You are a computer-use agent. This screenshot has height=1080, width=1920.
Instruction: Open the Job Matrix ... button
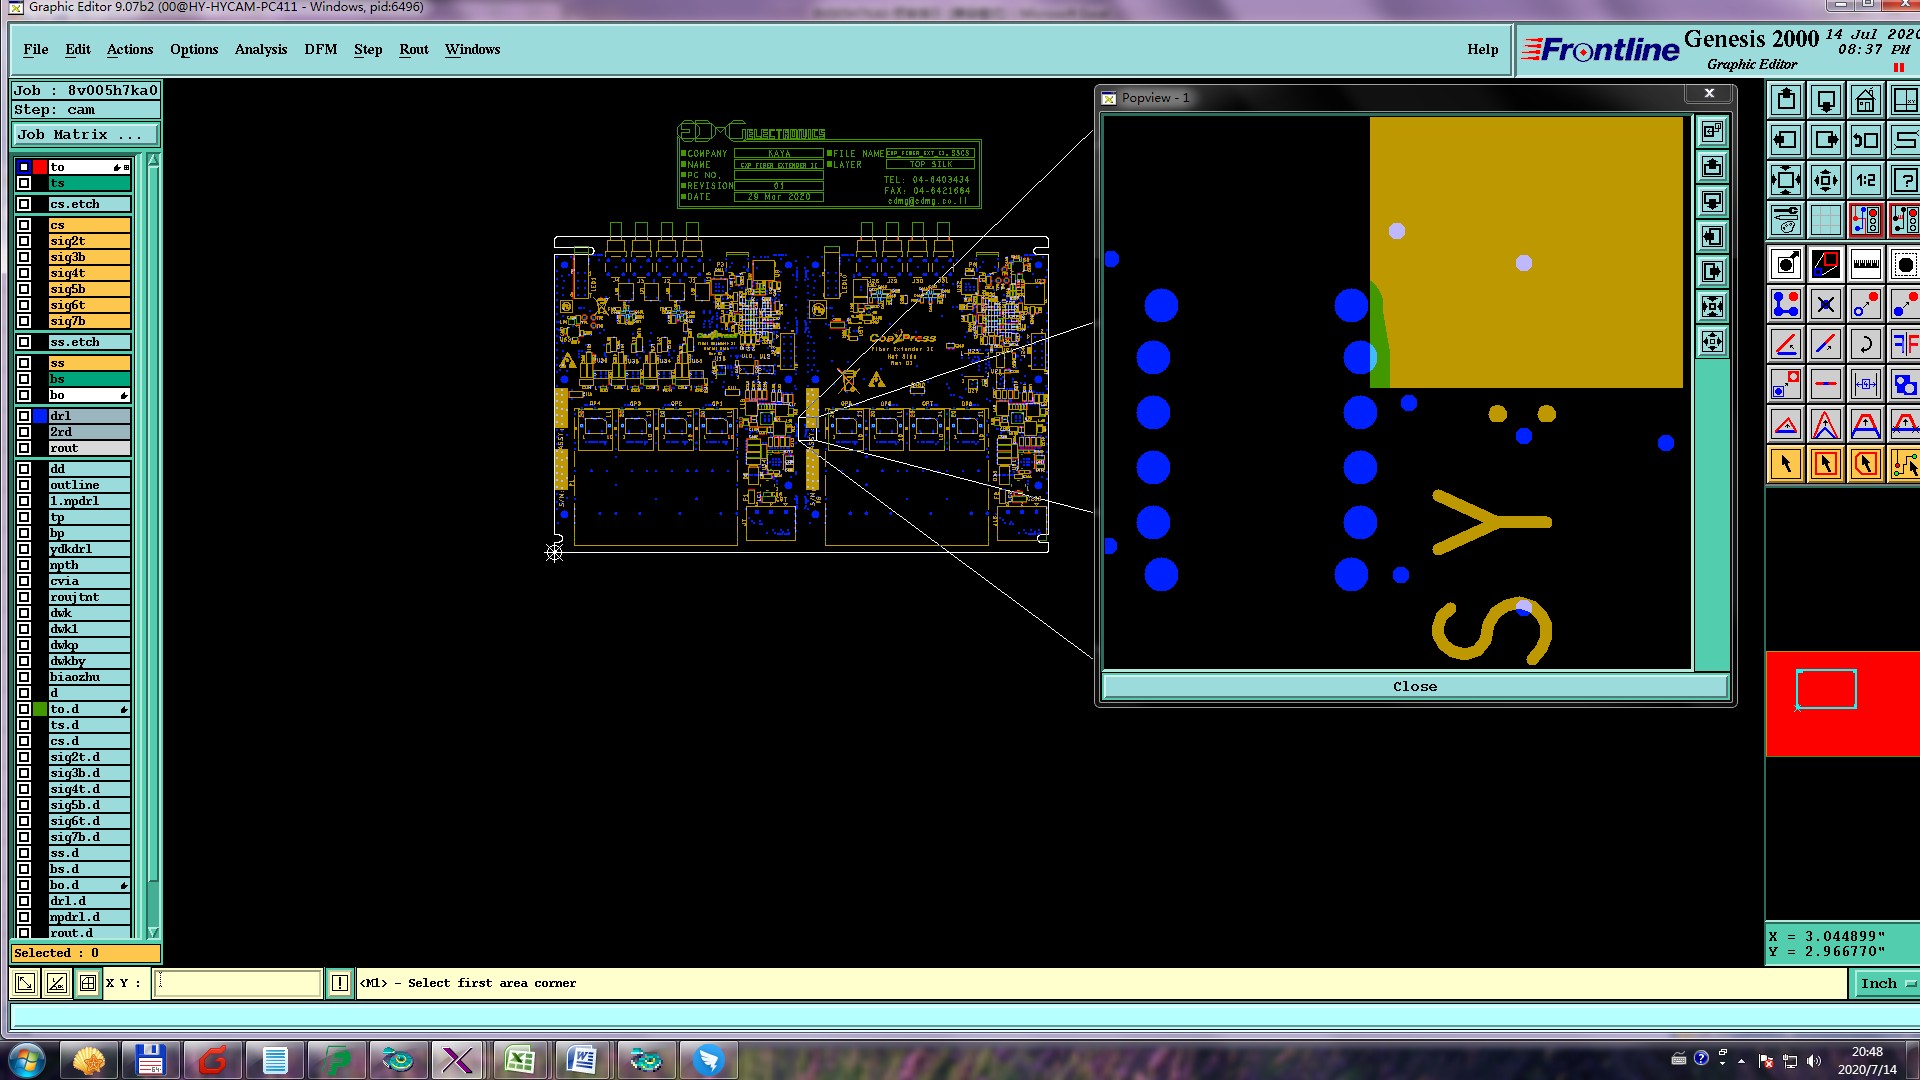click(85, 135)
